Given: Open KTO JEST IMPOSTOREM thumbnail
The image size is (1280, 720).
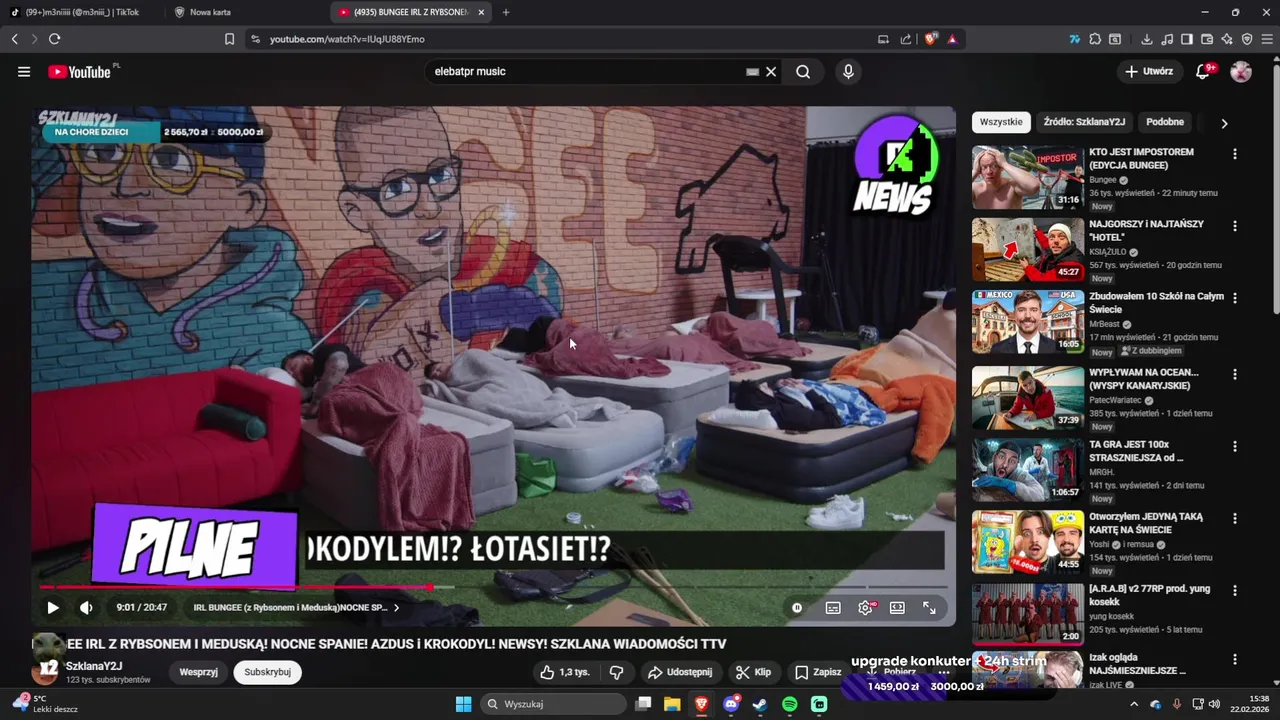Looking at the screenshot, I should [1028, 177].
